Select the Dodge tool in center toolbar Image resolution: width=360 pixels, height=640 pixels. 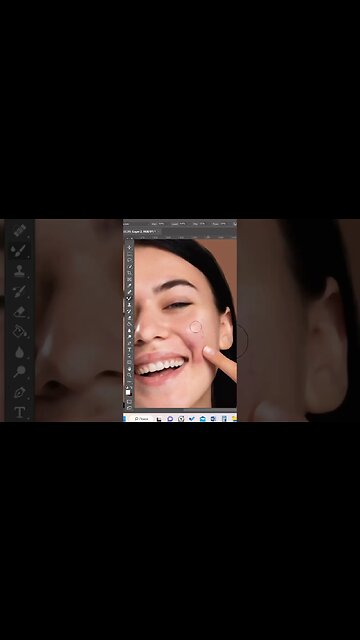(129, 336)
